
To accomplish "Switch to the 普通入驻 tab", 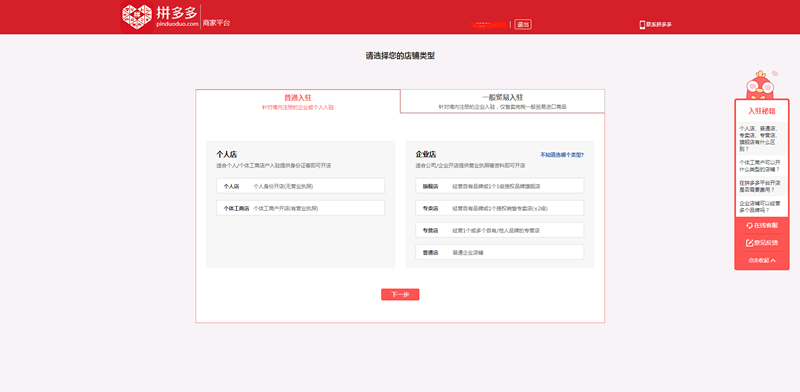I will pos(298,102).
